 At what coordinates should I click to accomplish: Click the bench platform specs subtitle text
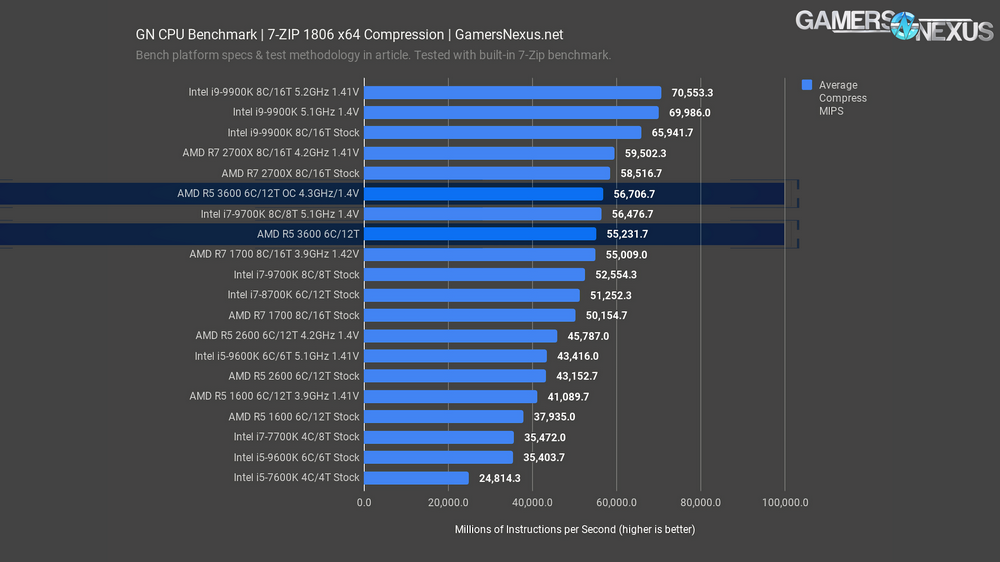tap(373, 55)
